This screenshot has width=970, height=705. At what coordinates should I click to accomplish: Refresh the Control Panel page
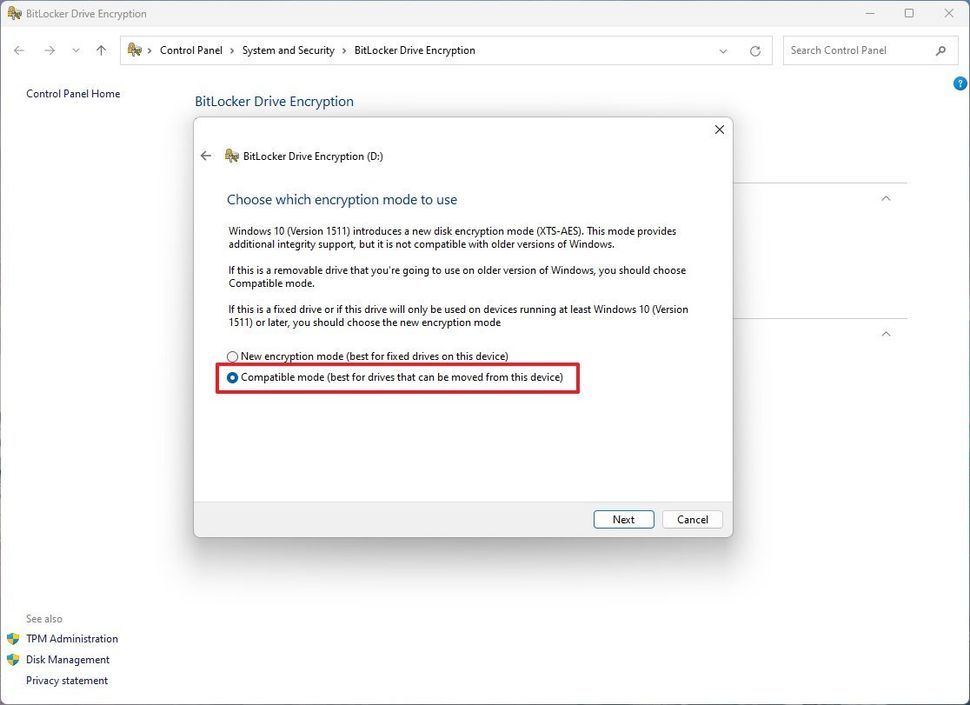click(x=755, y=51)
